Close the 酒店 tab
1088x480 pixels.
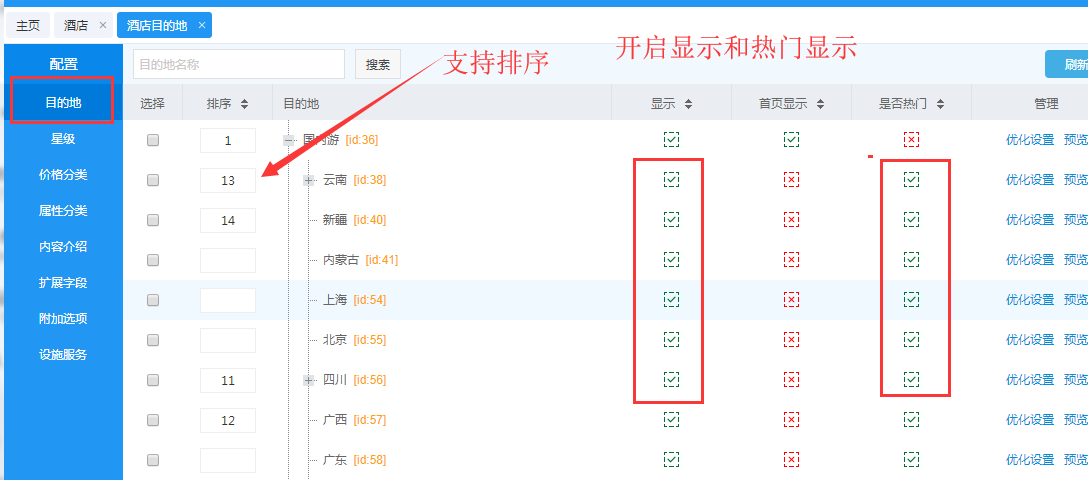pos(103,25)
